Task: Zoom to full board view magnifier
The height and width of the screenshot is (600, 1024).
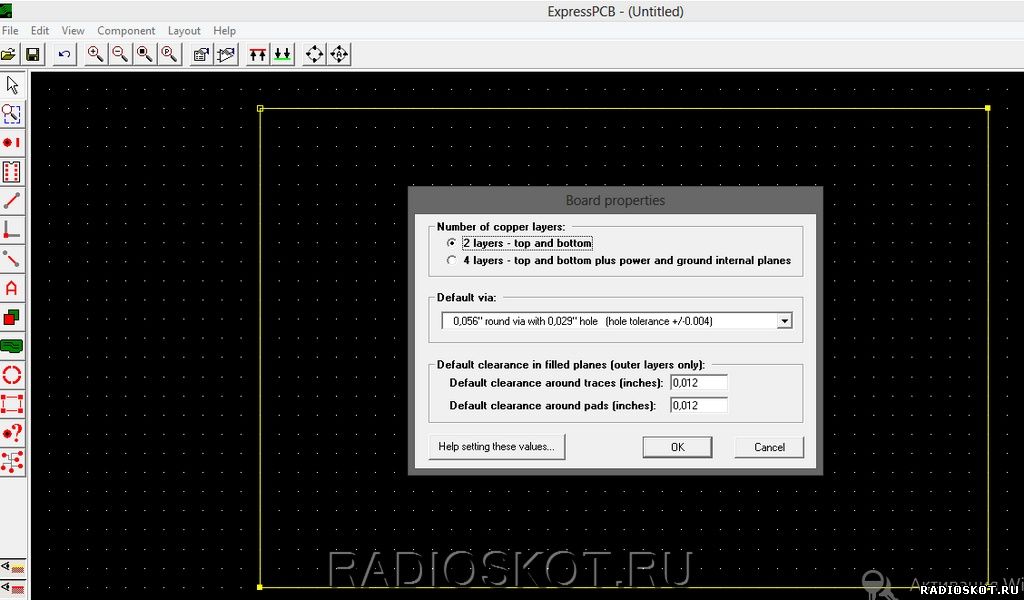Action: 145,54
